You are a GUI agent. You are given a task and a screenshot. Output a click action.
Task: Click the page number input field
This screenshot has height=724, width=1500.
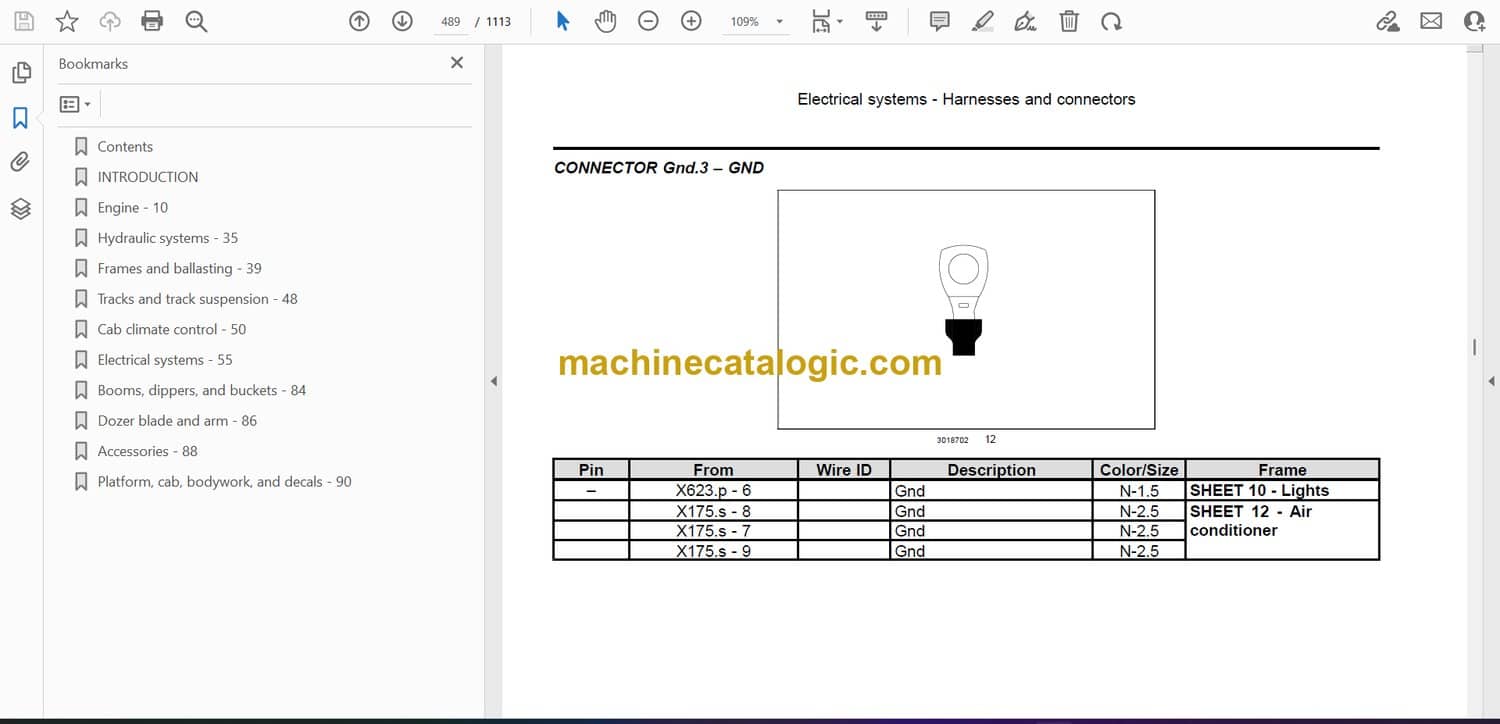coord(451,22)
